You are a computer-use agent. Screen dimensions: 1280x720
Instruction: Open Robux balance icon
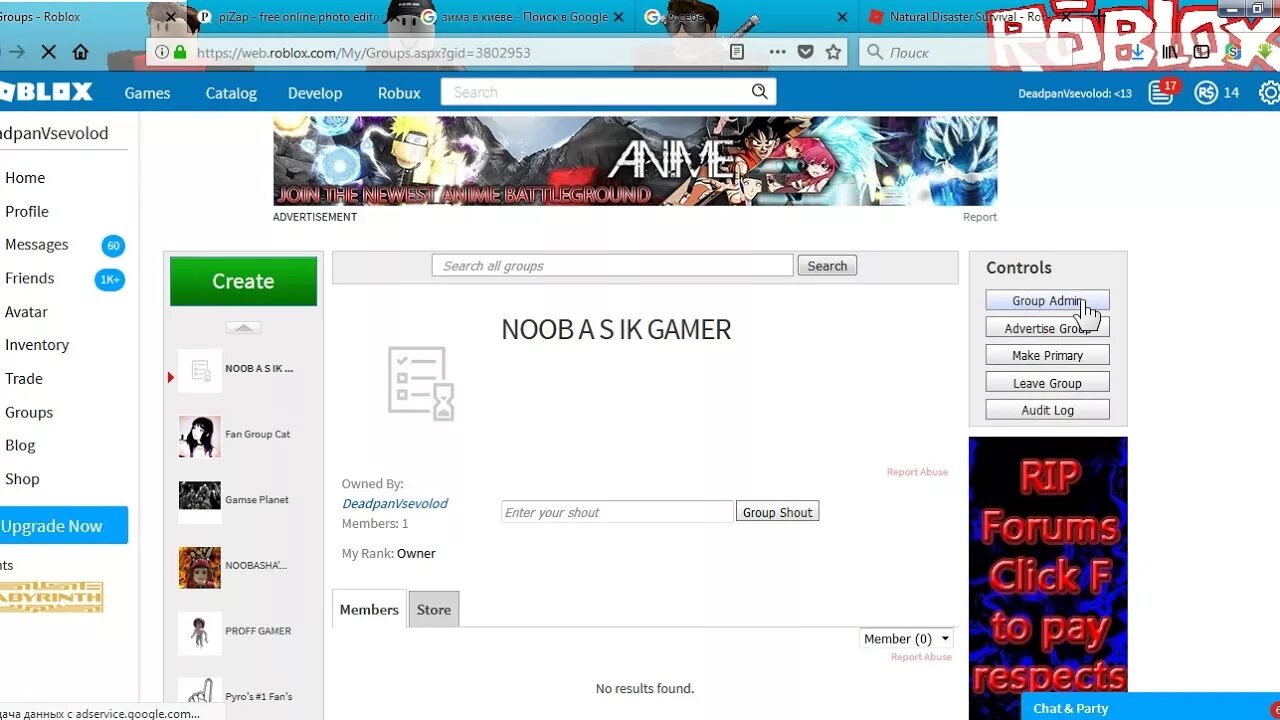pos(1206,92)
